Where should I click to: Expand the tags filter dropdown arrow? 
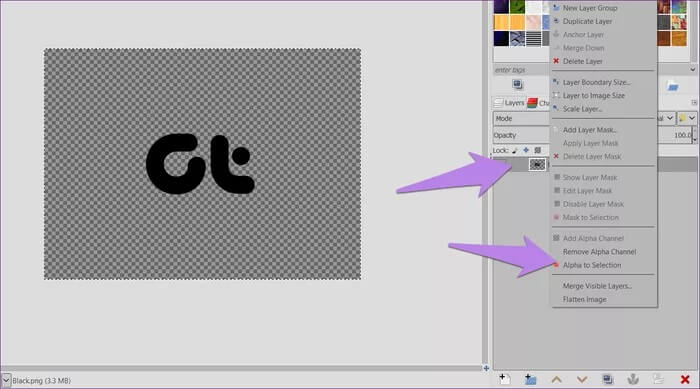693,70
